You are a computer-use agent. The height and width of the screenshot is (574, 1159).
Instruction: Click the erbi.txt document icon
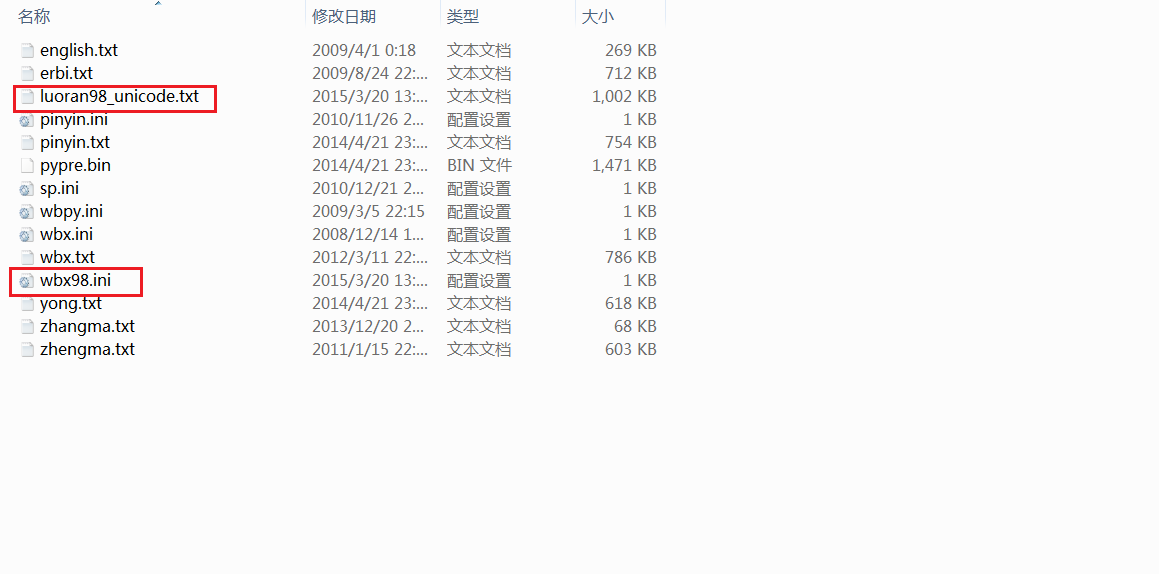point(27,74)
